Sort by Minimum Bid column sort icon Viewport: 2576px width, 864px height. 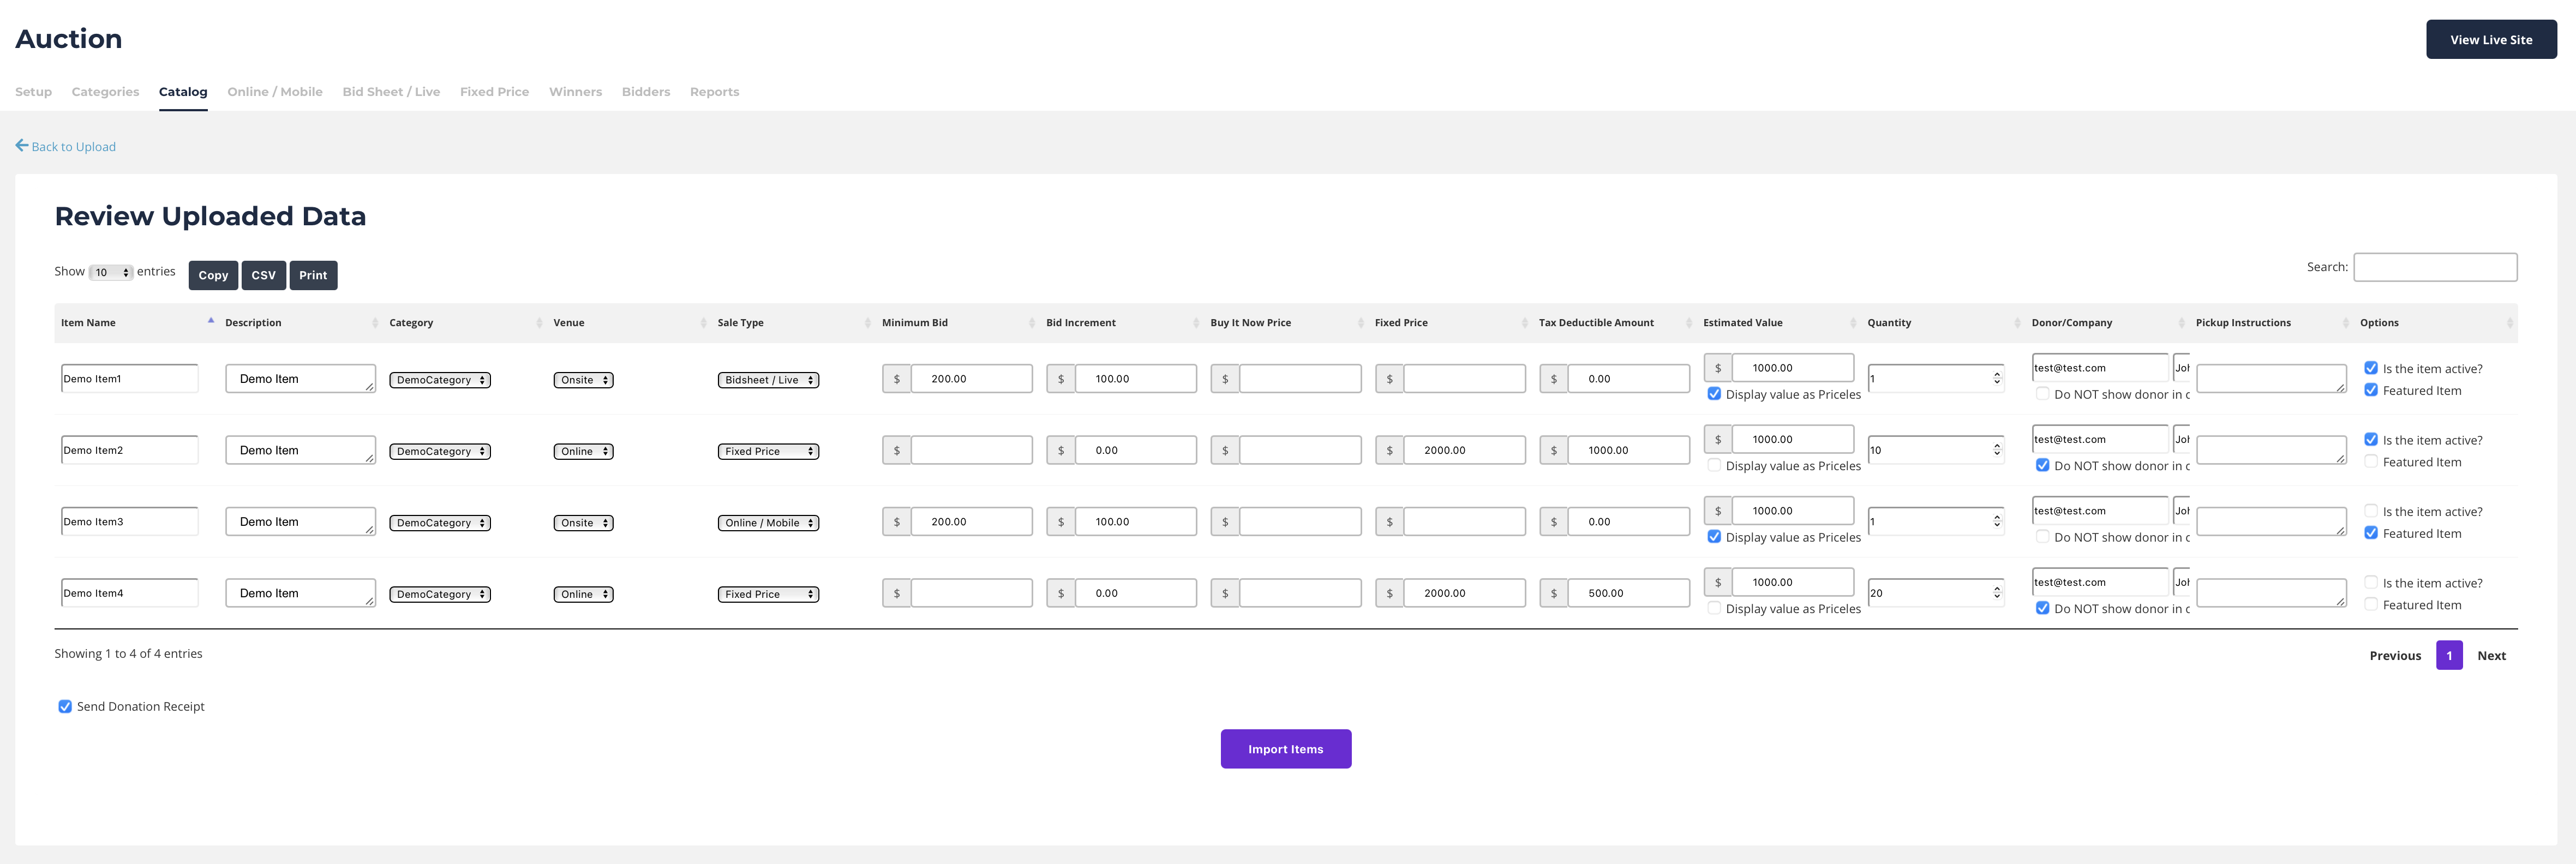[1032, 323]
